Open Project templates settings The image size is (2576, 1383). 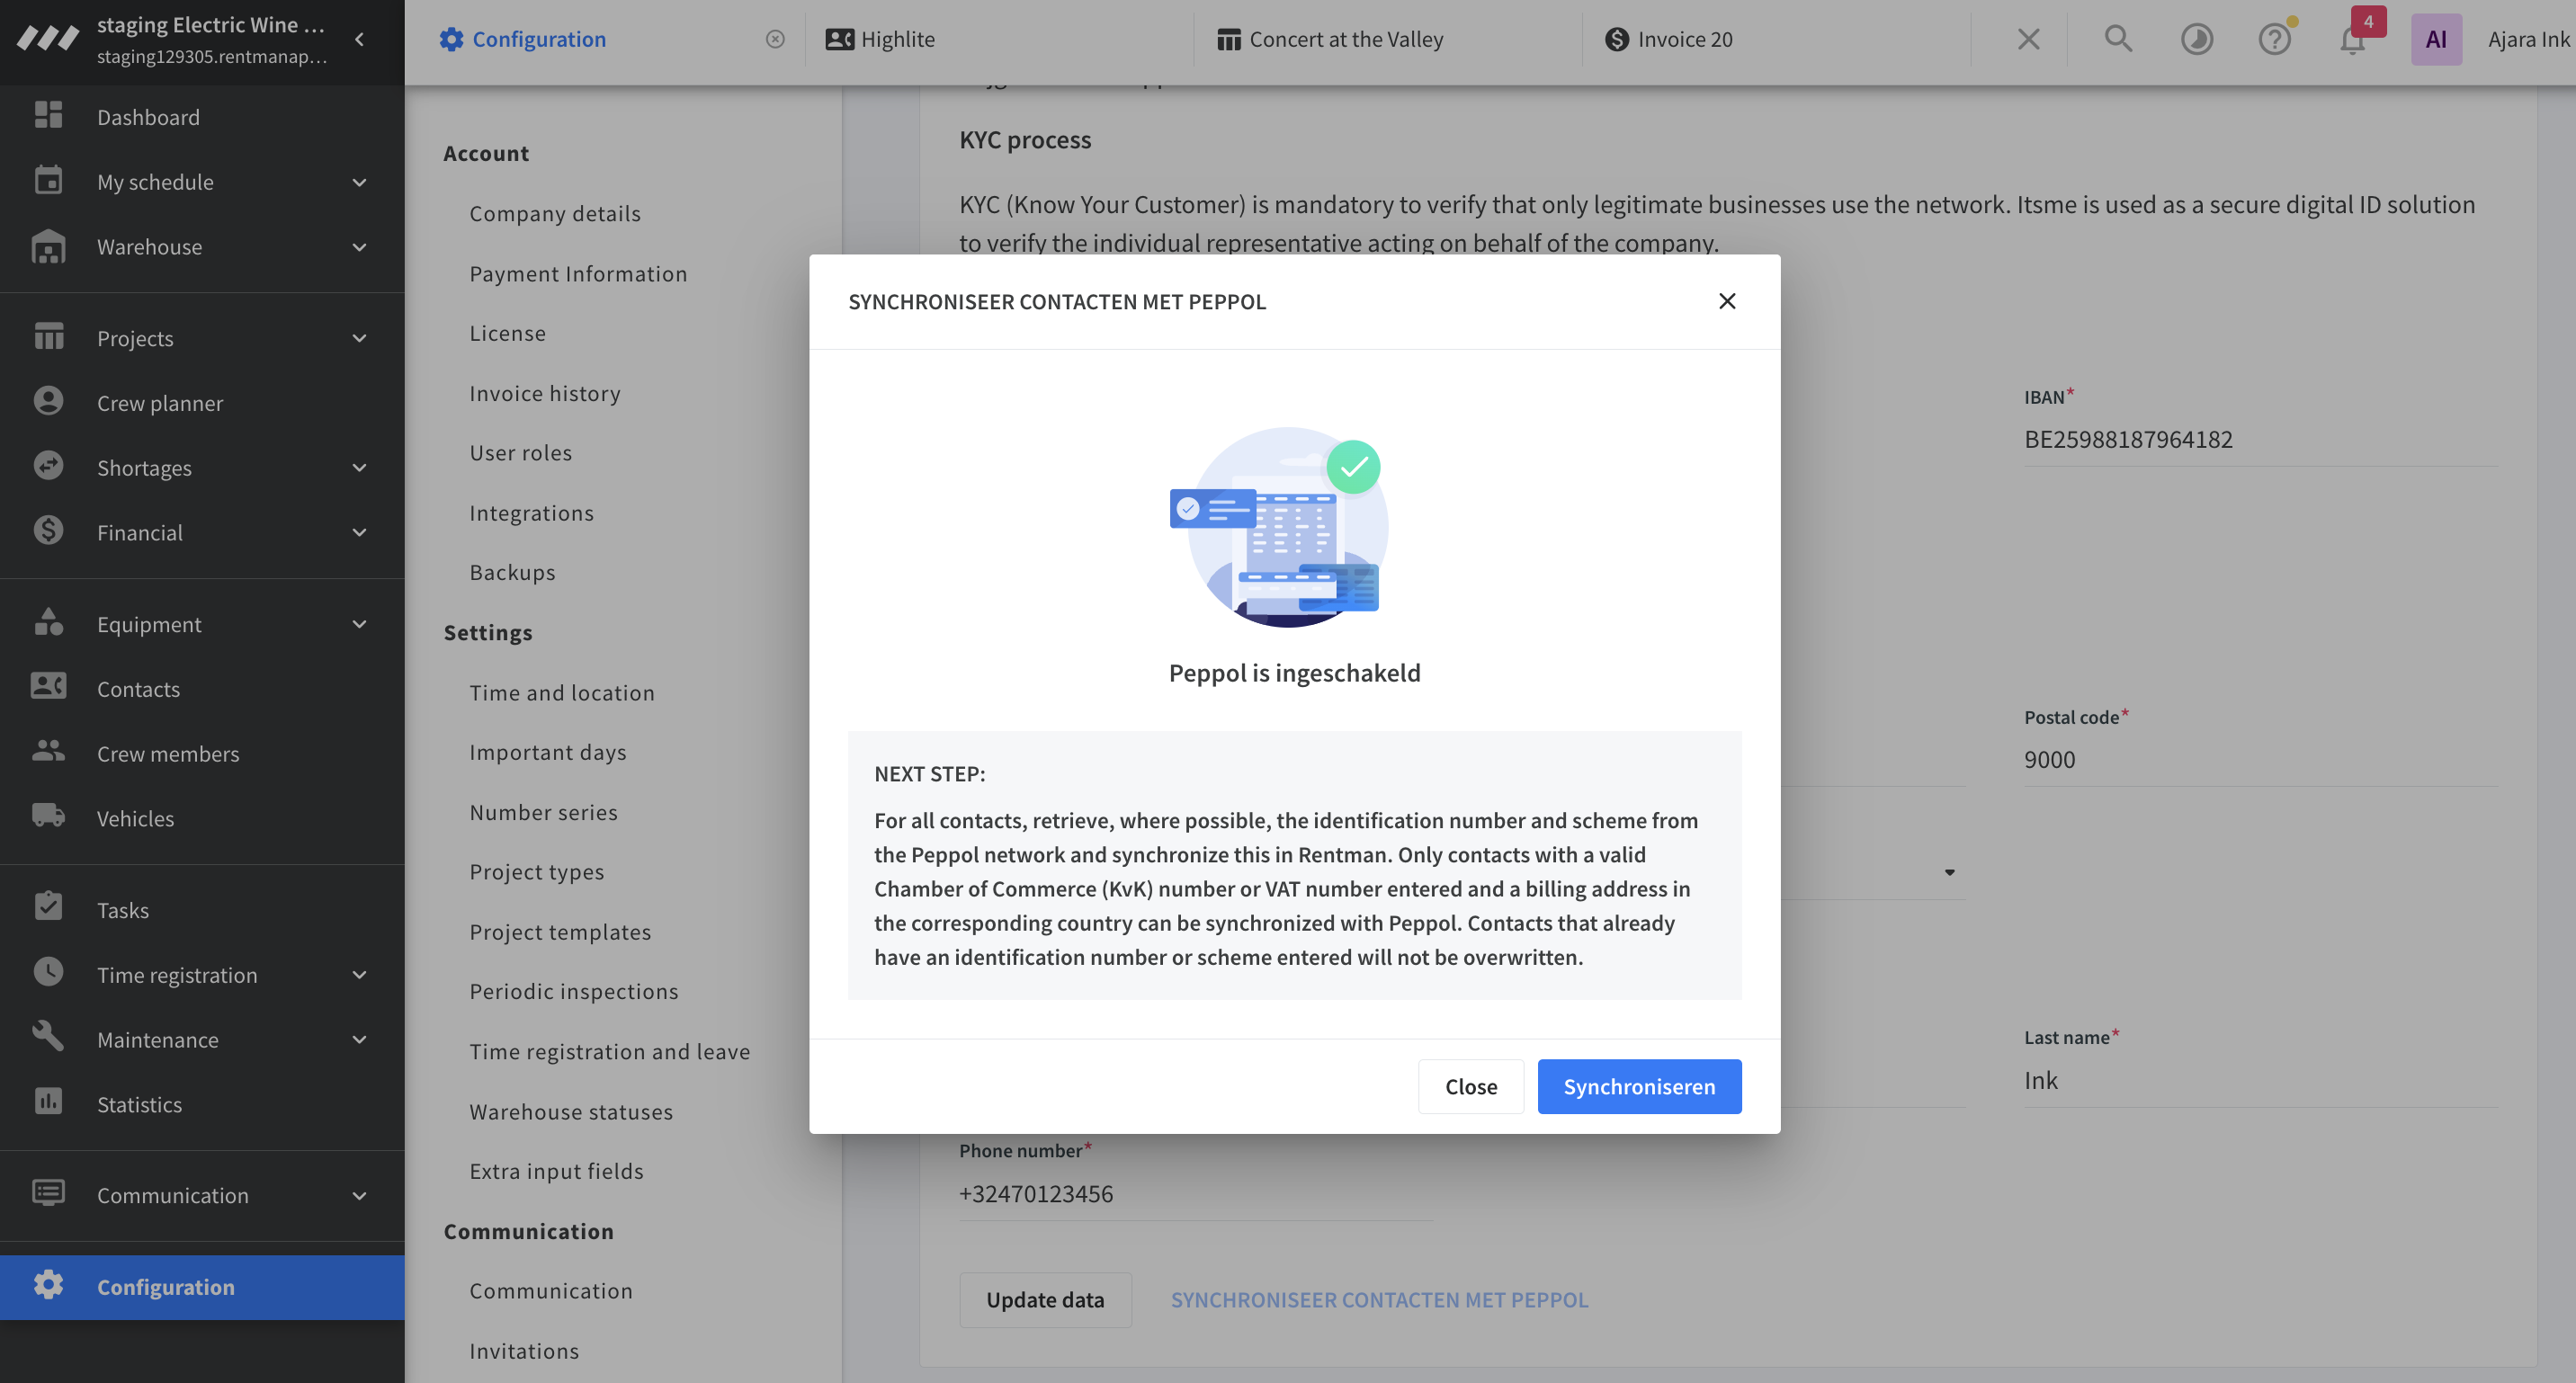[x=560, y=931]
